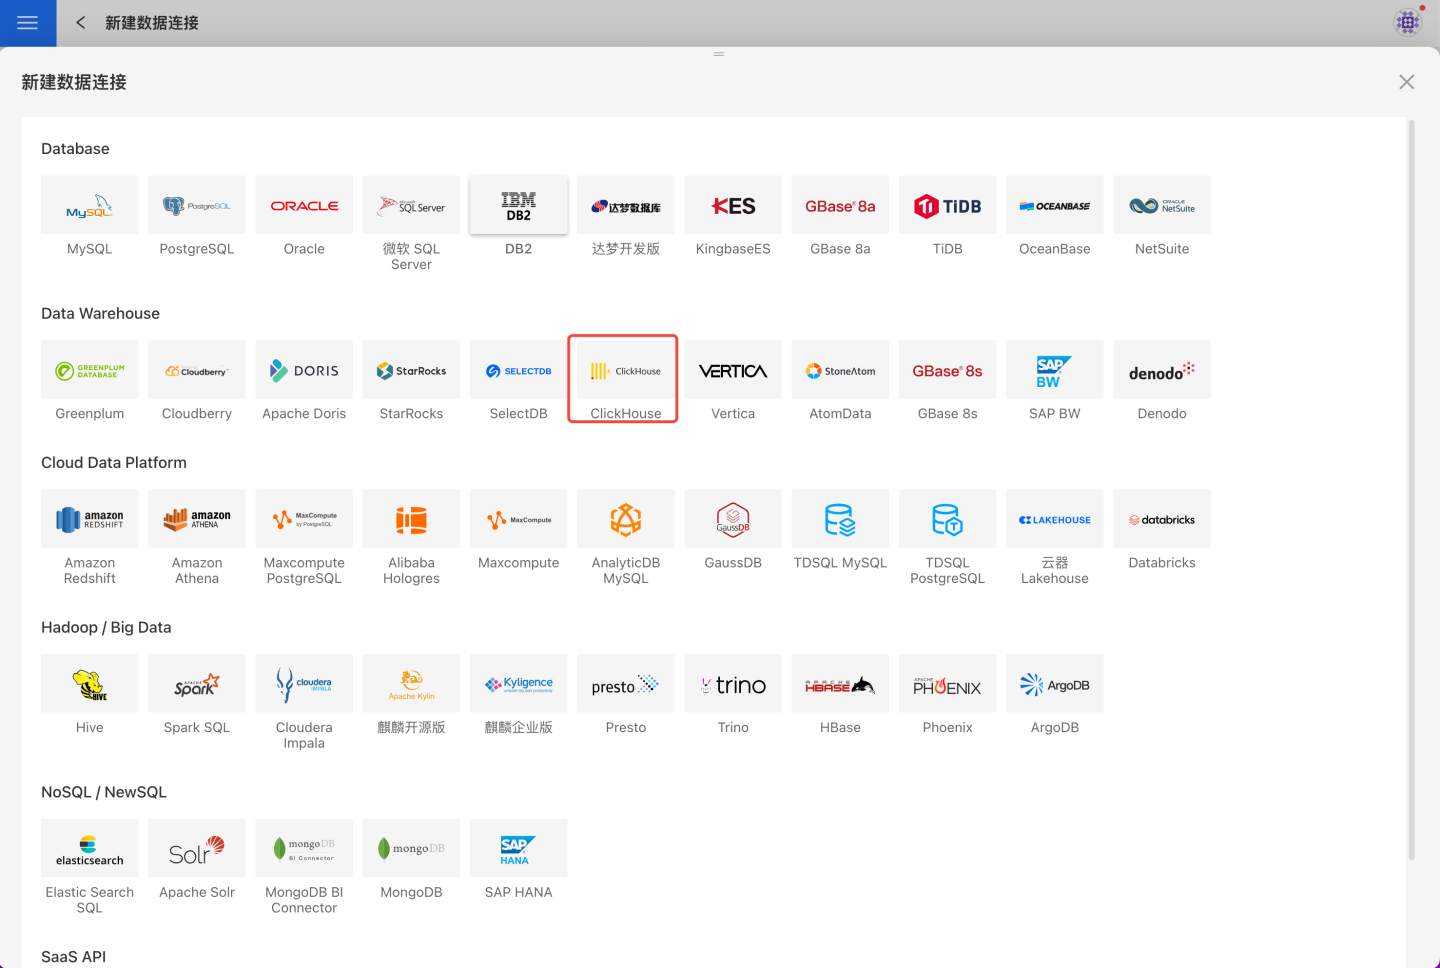Image resolution: width=1440 pixels, height=968 pixels.
Task: Pick the Databricks cloud platform tile
Action: pyautogui.click(x=1161, y=520)
